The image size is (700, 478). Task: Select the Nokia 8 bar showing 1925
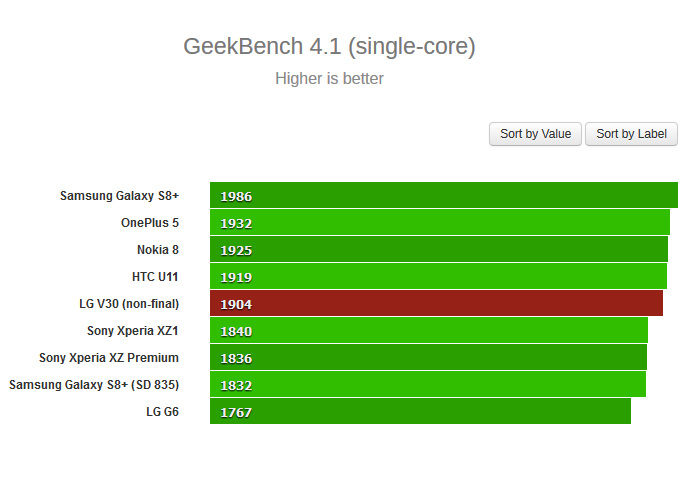click(438, 250)
